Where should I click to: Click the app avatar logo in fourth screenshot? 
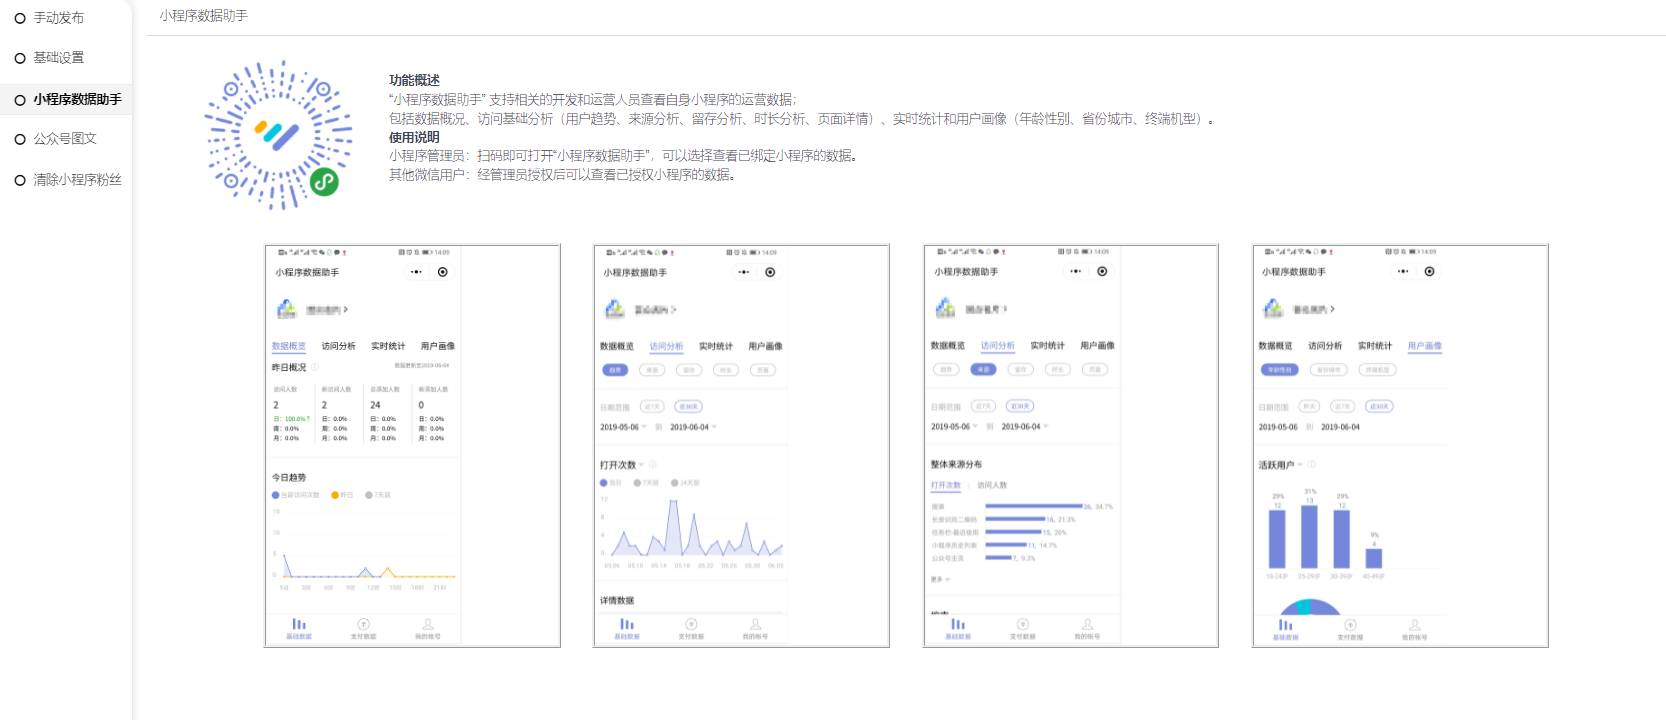1273,309
